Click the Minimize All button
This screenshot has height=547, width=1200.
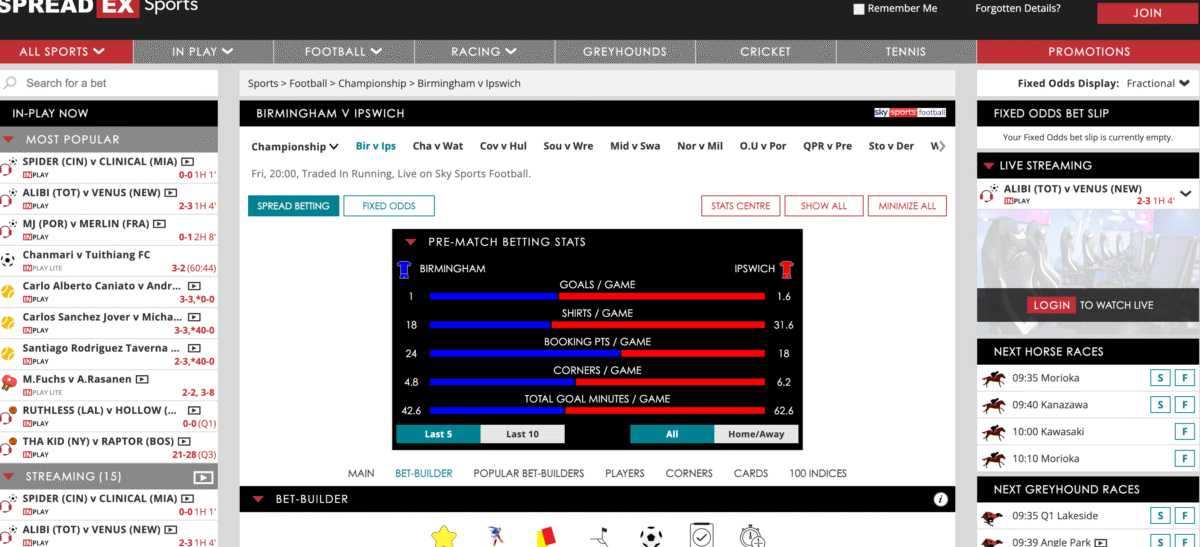point(907,206)
